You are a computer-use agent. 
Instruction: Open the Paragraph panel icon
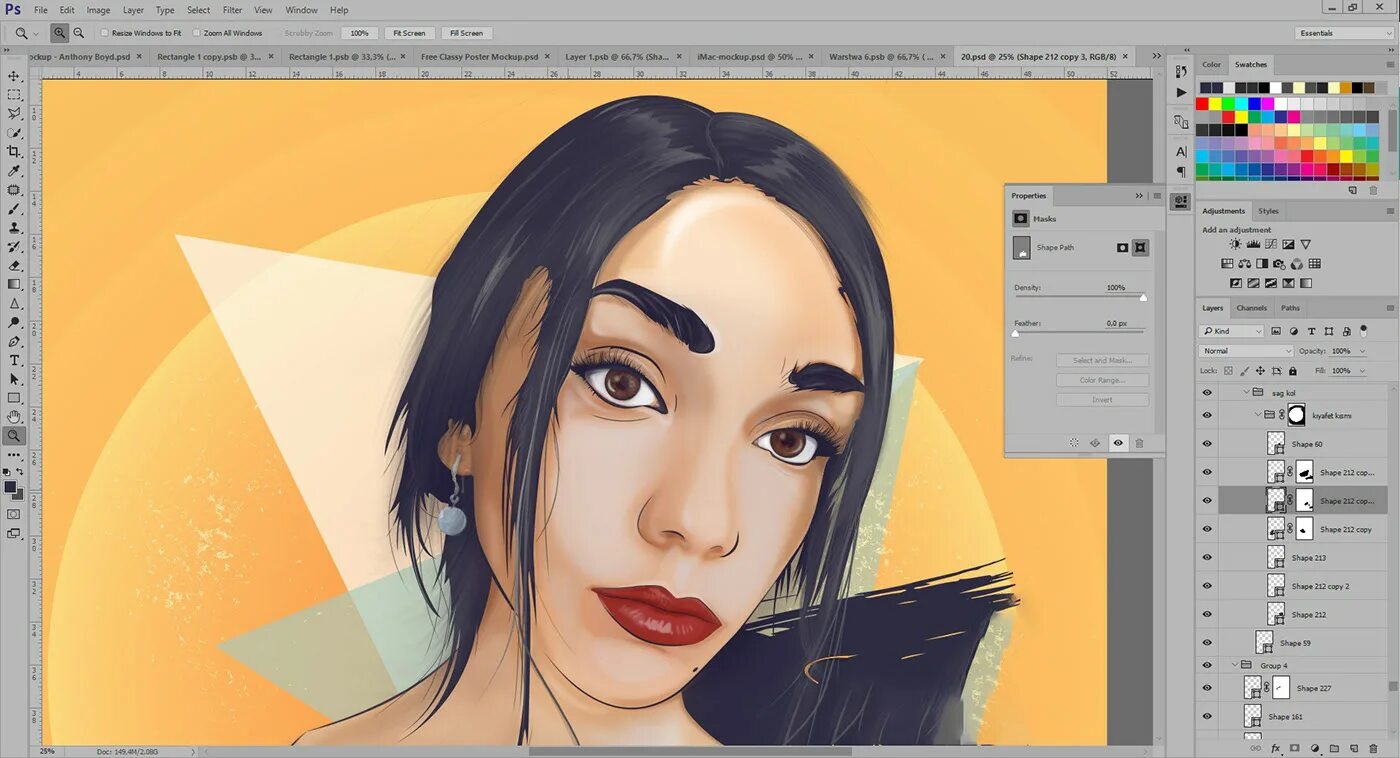click(1181, 172)
